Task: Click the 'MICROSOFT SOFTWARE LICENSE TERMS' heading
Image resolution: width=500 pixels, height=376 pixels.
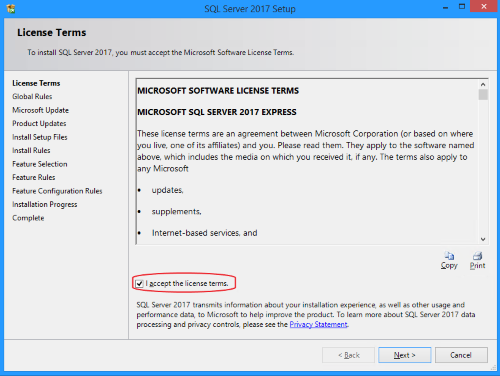Action: (218, 91)
